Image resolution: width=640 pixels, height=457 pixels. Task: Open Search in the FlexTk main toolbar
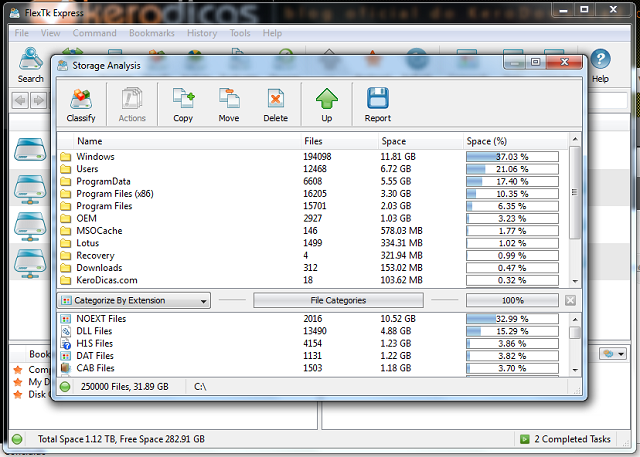[31, 65]
